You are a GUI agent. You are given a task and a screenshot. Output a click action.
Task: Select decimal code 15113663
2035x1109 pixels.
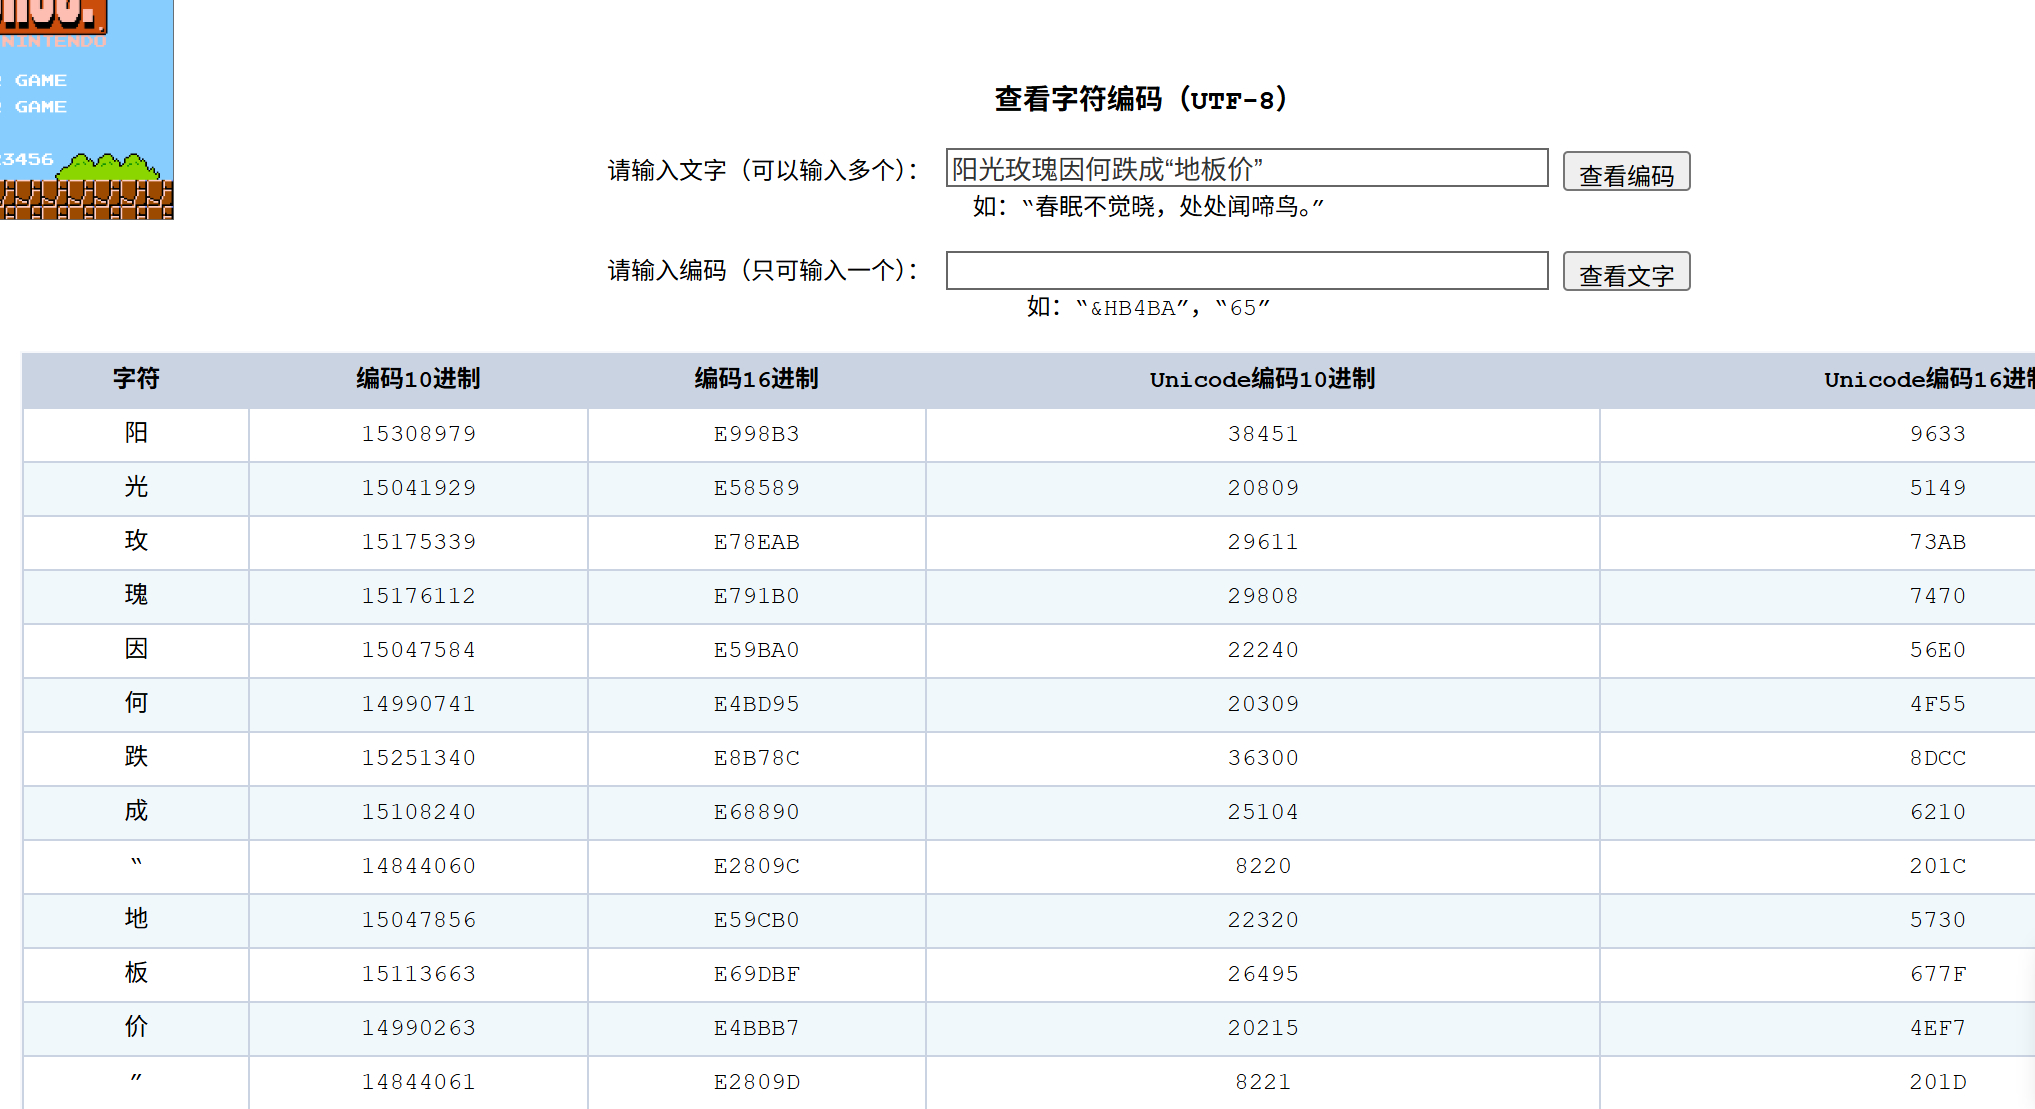[418, 974]
